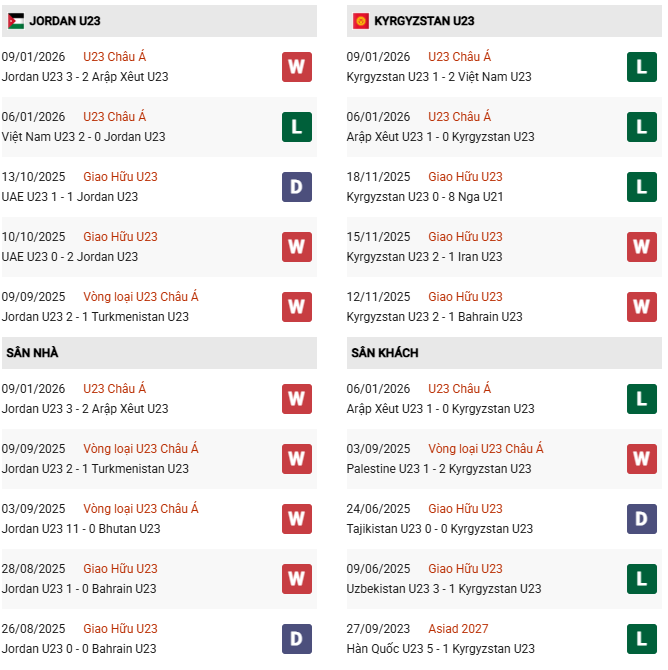Open Kyrgyzstan U23 1-2 Việt Nam U23 match
This screenshot has height=670, width=668.
tap(439, 77)
